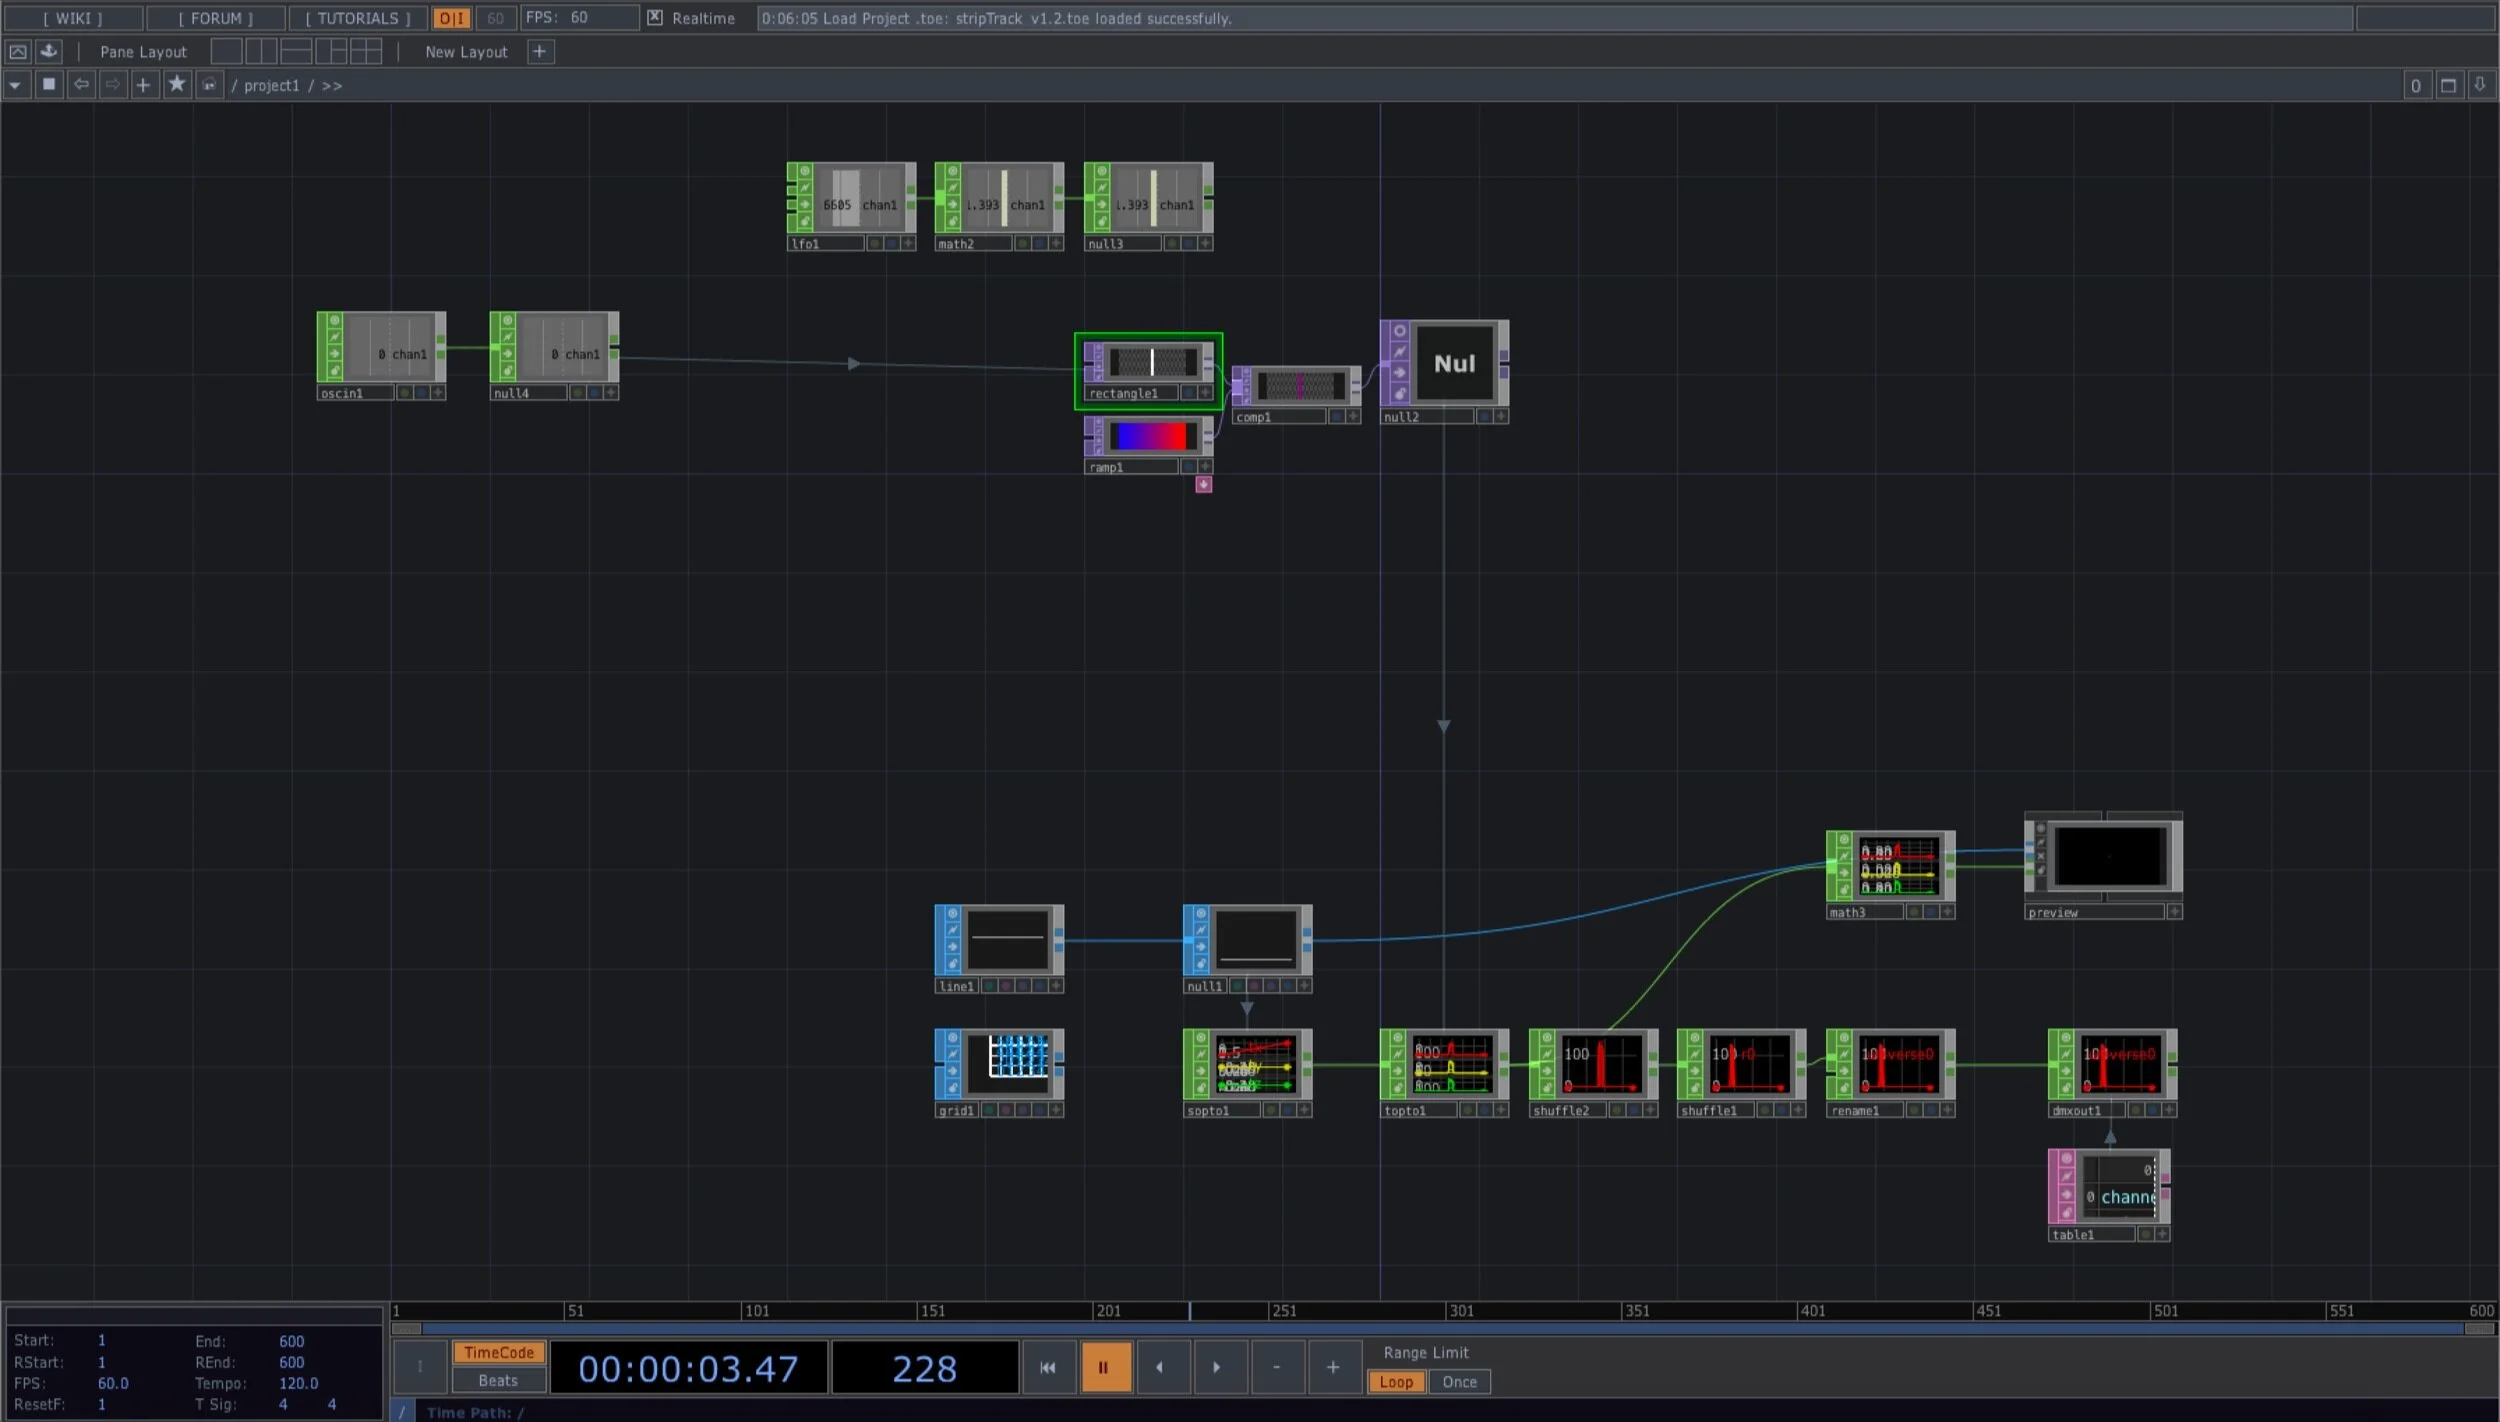Click frame marker 301 on the timeline

tap(1461, 1311)
